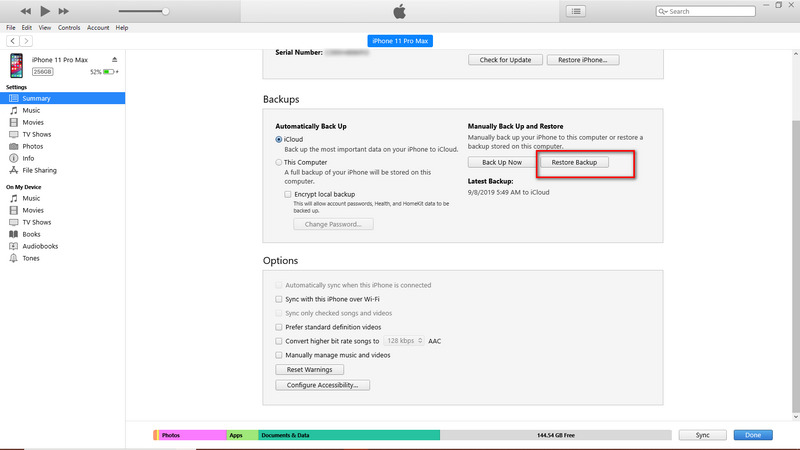The image size is (800, 450).
Task: Click the Change Password... button
Action: click(x=333, y=224)
